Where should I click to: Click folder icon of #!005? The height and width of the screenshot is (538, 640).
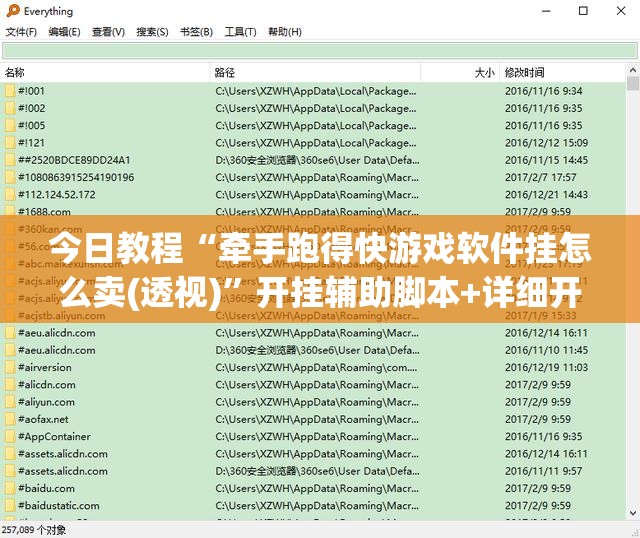click(x=10, y=125)
